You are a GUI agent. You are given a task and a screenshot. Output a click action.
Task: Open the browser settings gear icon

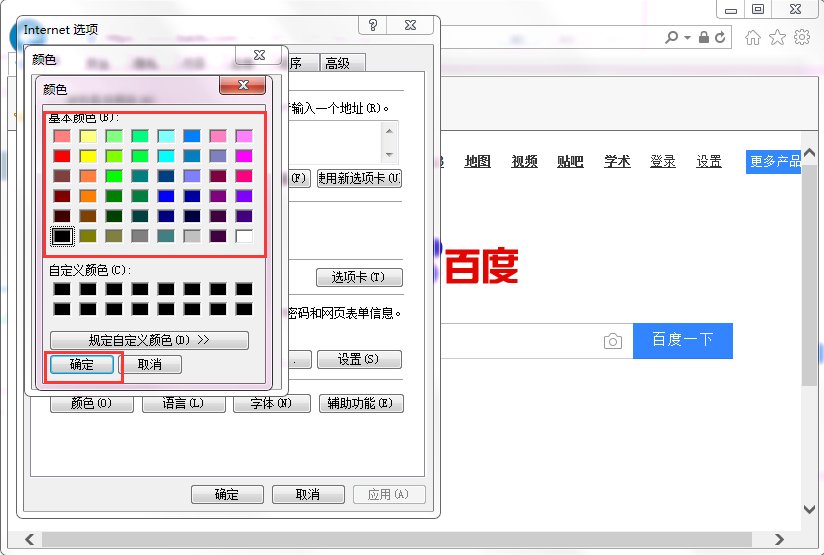(x=802, y=37)
